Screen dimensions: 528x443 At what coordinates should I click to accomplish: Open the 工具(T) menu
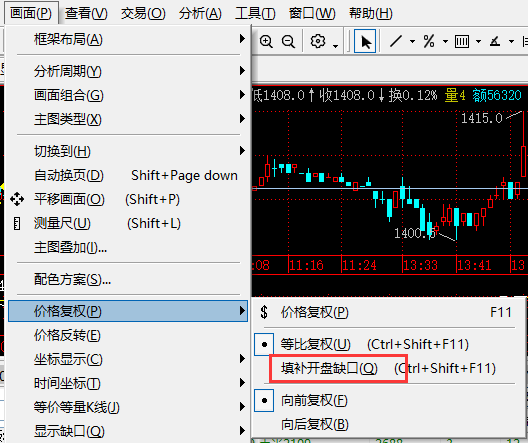tap(255, 13)
